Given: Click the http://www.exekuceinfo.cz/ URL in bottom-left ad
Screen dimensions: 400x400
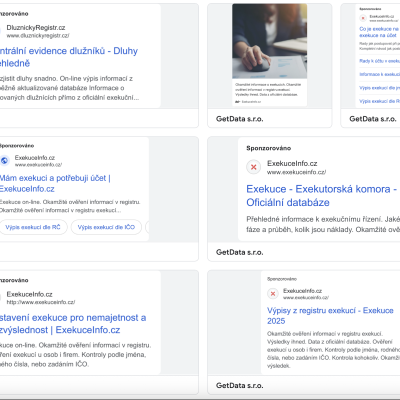Looking at the screenshot, I should click(41, 302).
